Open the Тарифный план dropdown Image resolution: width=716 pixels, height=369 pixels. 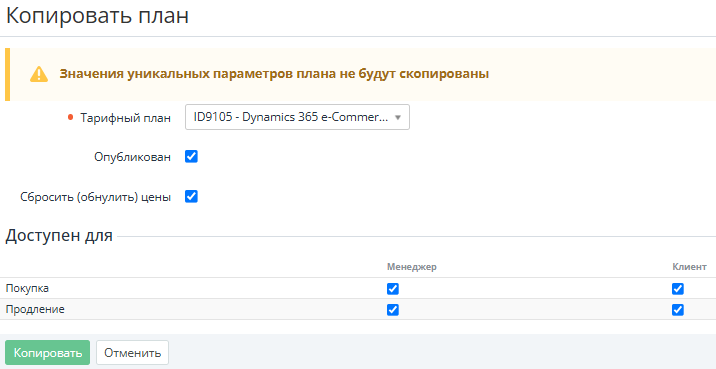pyautogui.click(x=297, y=117)
